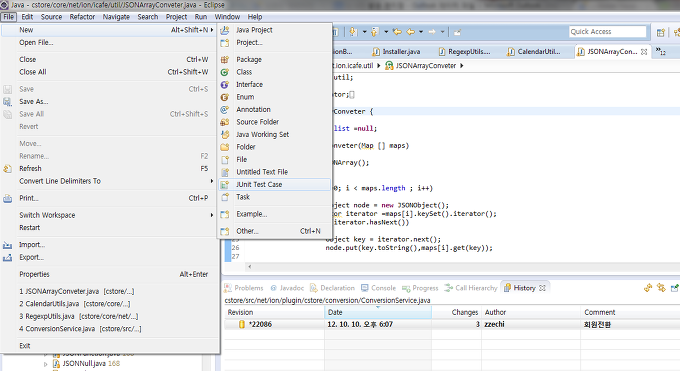Click last edit location toolbar icon
The width and height of the screenshot is (680, 371).
tap(397, 32)
